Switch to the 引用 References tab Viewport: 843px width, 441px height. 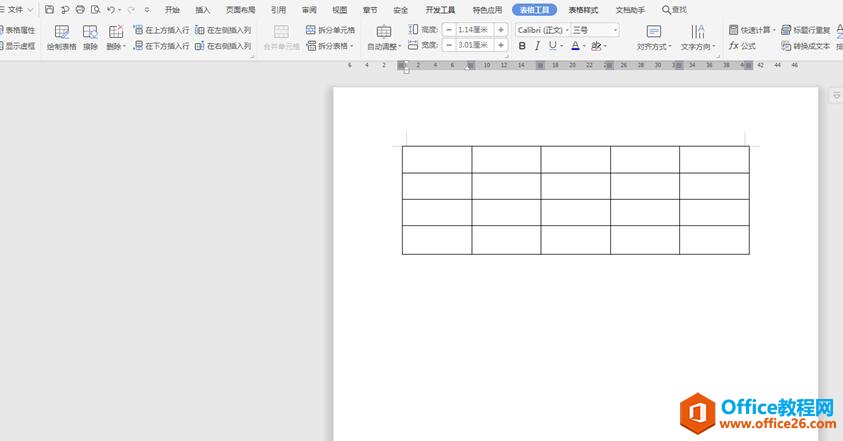278,10
